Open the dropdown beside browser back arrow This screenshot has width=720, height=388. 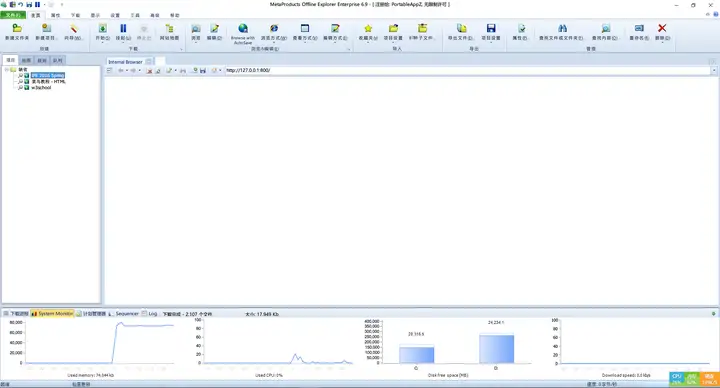tap(127, 71)
